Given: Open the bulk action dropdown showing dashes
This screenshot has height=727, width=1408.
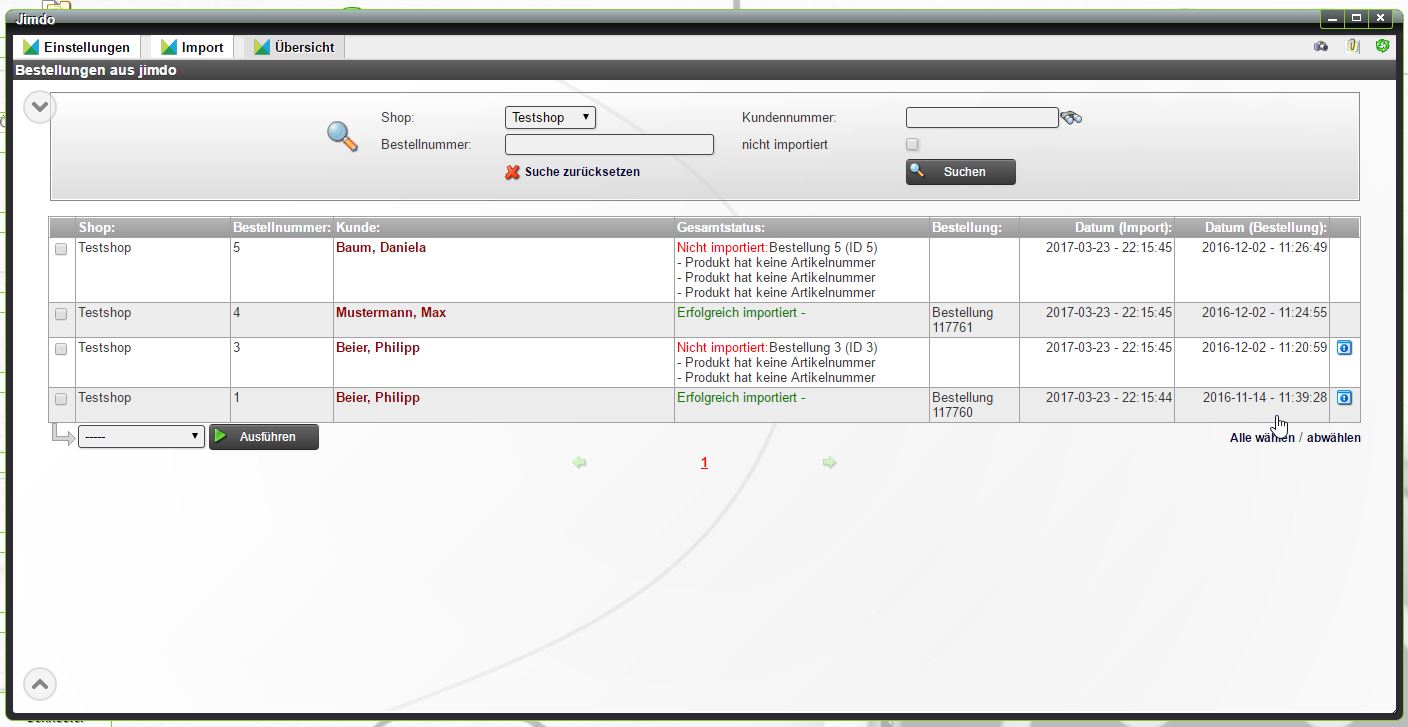Looking at the screenshot, I should click(141, 437).
